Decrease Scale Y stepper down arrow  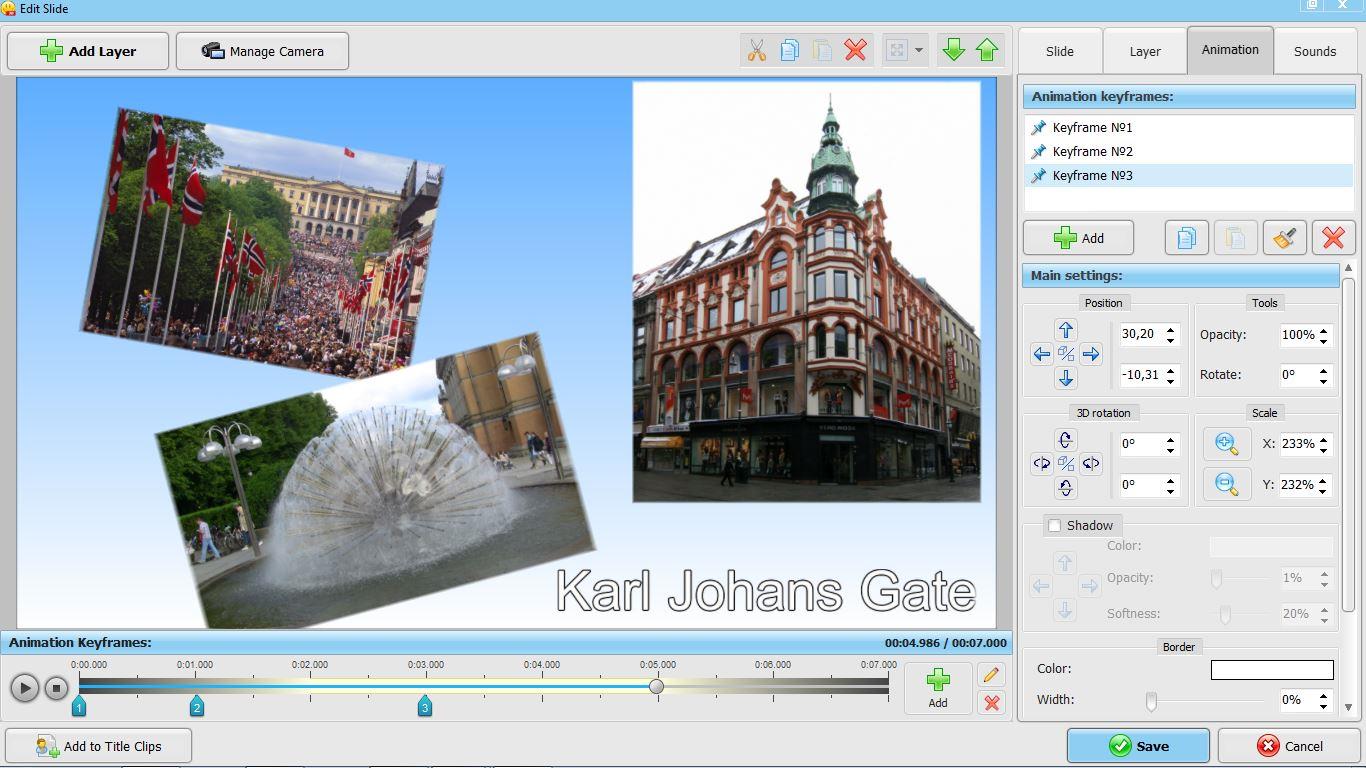click(x=1324, y=490)
